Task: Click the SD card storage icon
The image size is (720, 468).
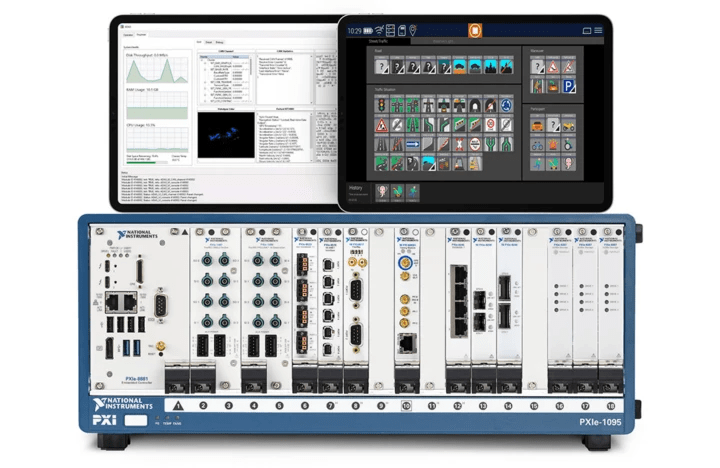Action: (402, 30)
